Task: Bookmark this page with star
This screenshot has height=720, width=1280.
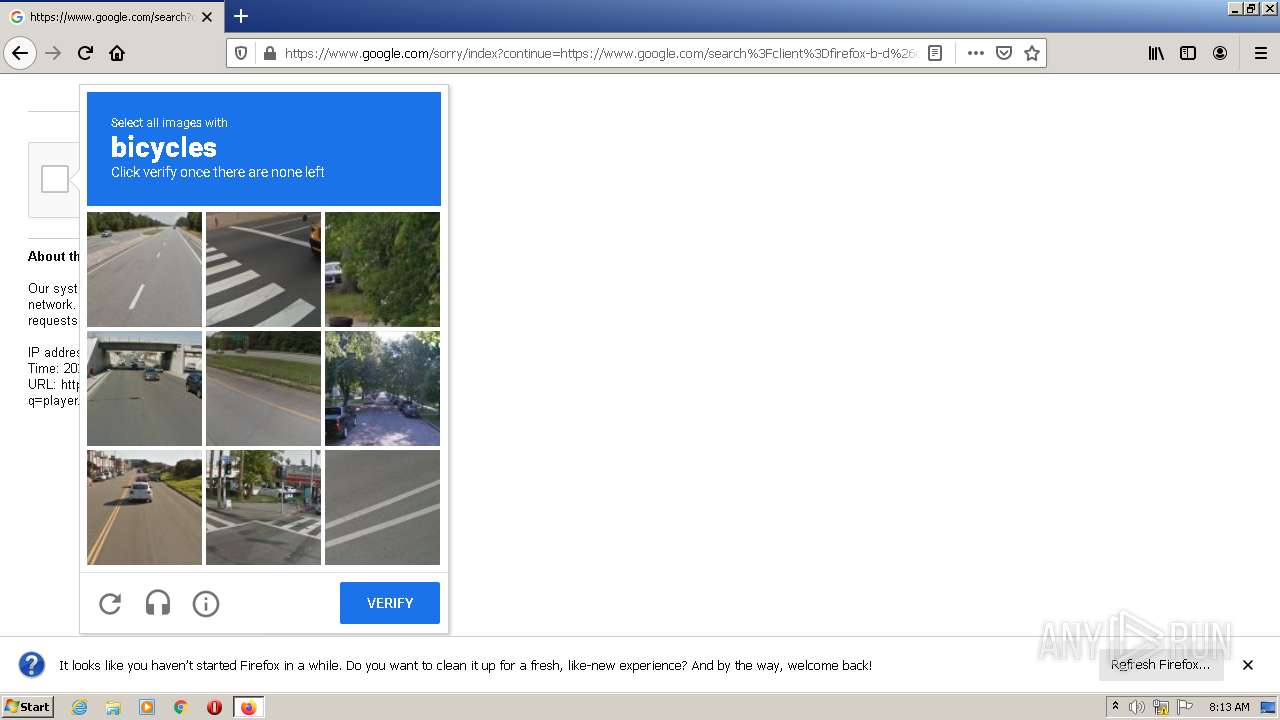Action: click(x=1032, y=53)
